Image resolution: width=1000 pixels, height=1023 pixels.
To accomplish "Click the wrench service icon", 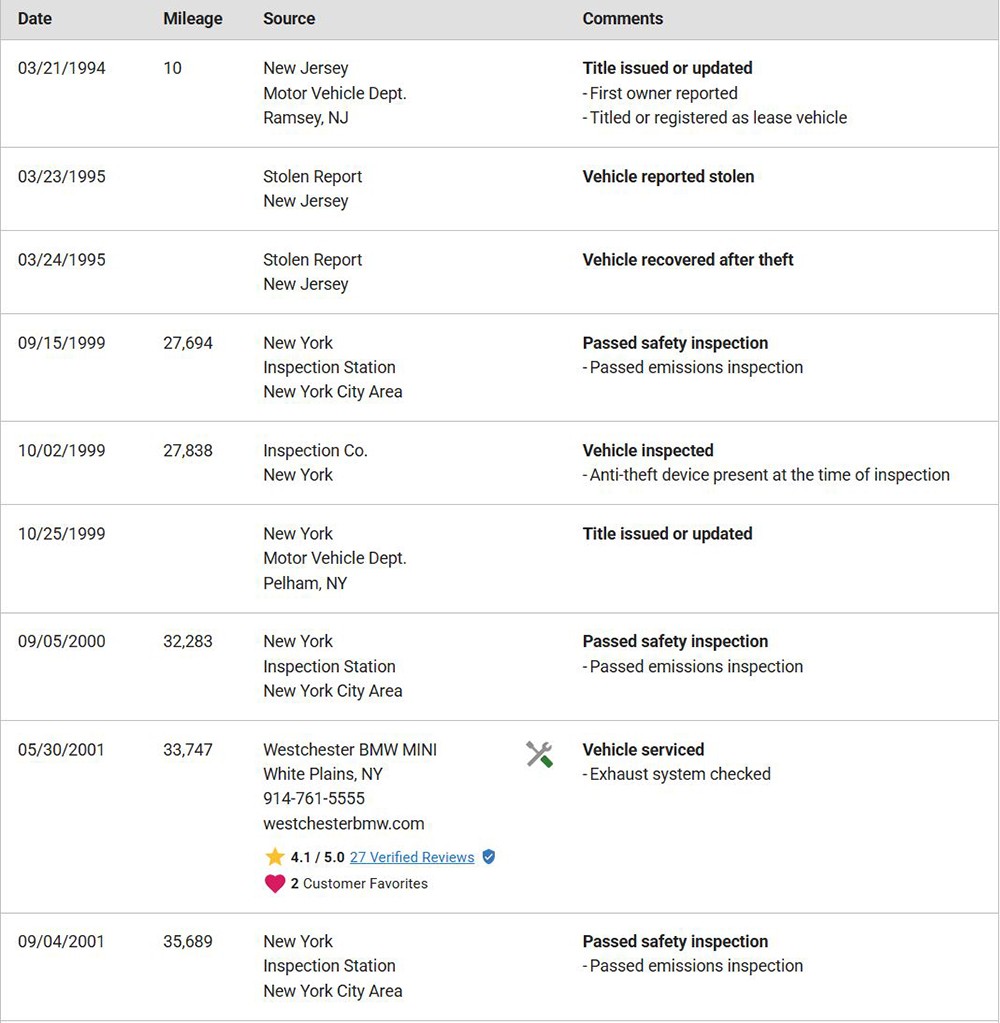I will tap(539, 754).
